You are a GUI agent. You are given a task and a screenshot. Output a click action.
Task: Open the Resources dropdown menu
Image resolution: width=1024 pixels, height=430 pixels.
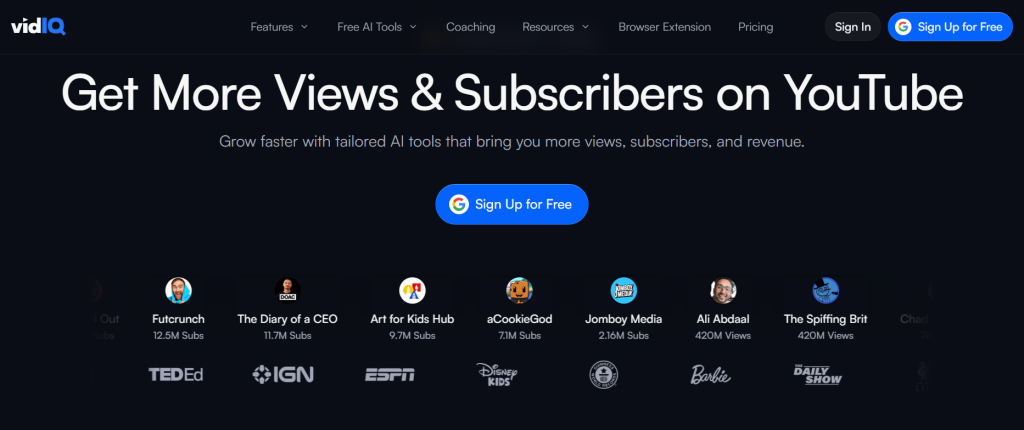click(556, 27)
